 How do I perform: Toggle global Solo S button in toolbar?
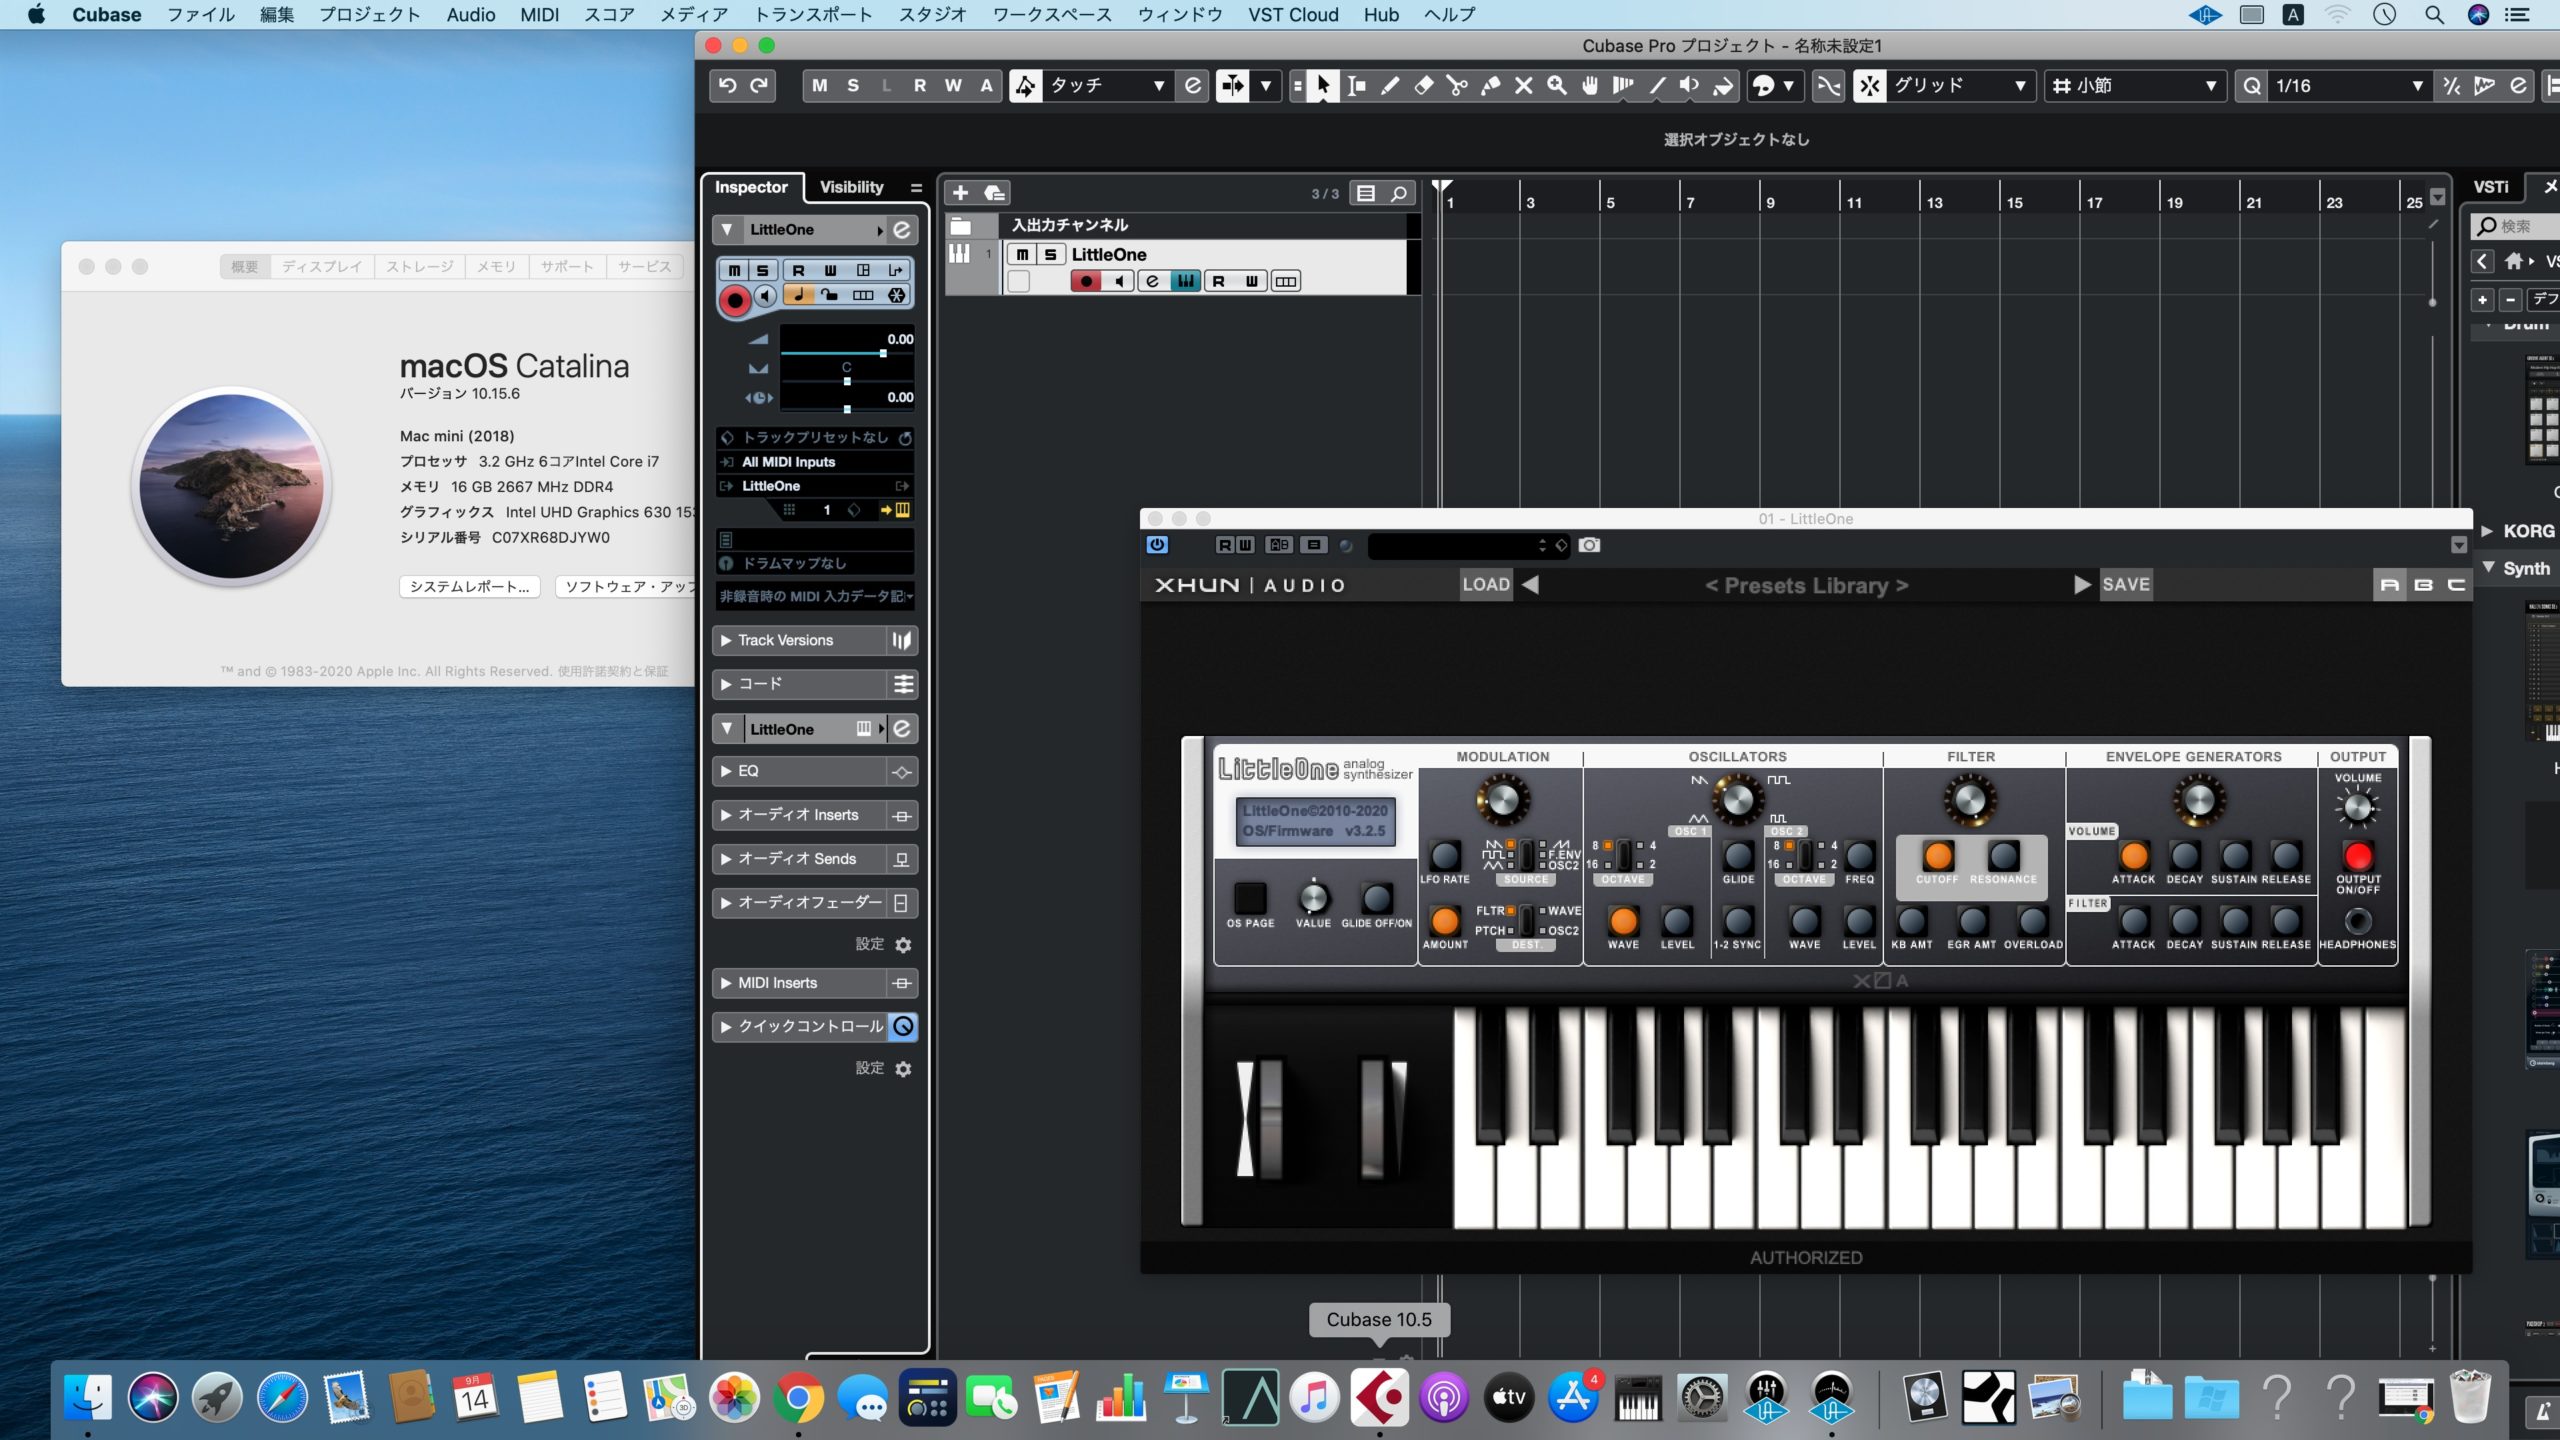pyautogui.click(x=853, y=86)
